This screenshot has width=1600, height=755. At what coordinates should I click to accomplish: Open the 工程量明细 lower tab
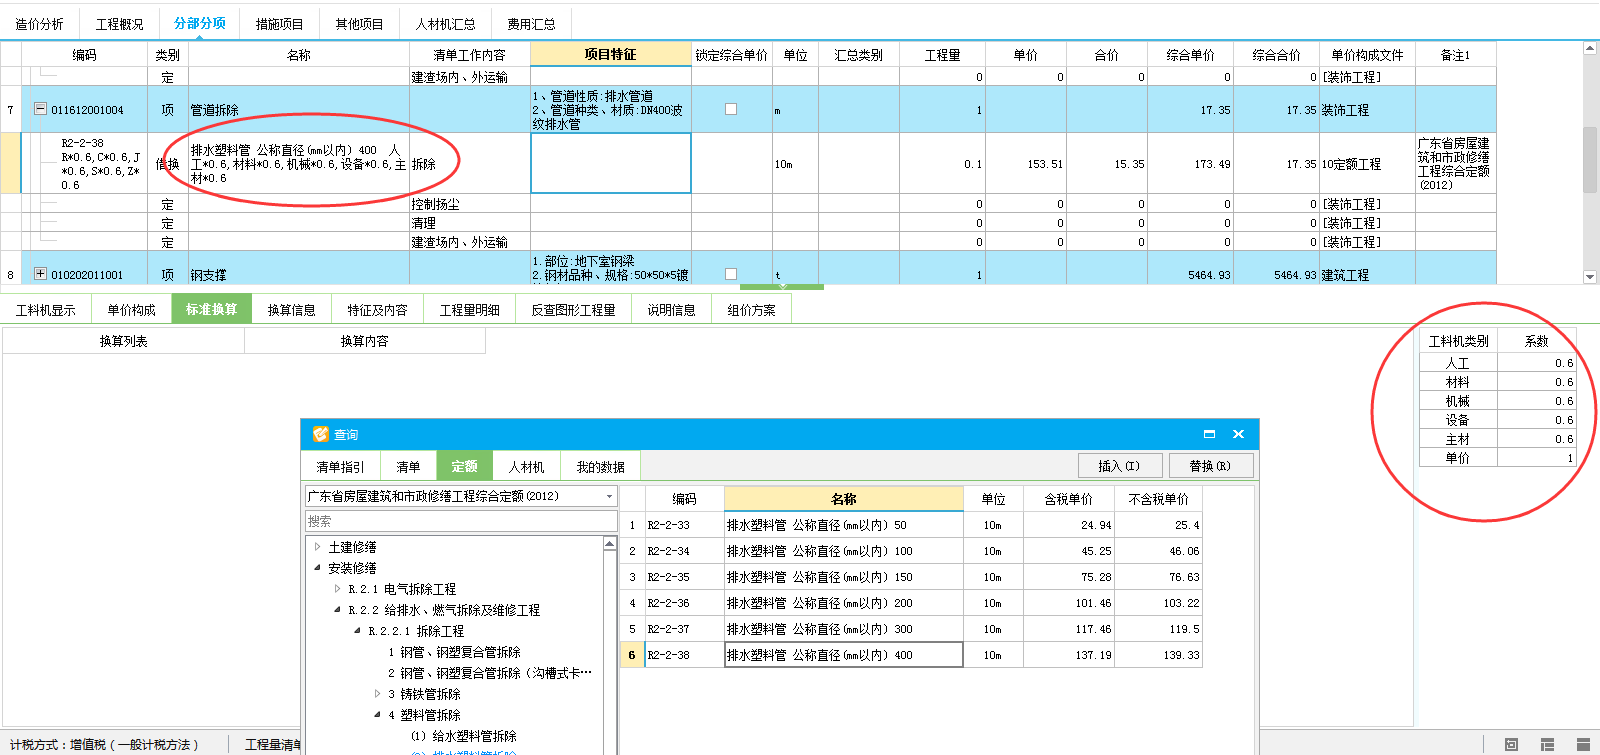[x=469, y=310]
